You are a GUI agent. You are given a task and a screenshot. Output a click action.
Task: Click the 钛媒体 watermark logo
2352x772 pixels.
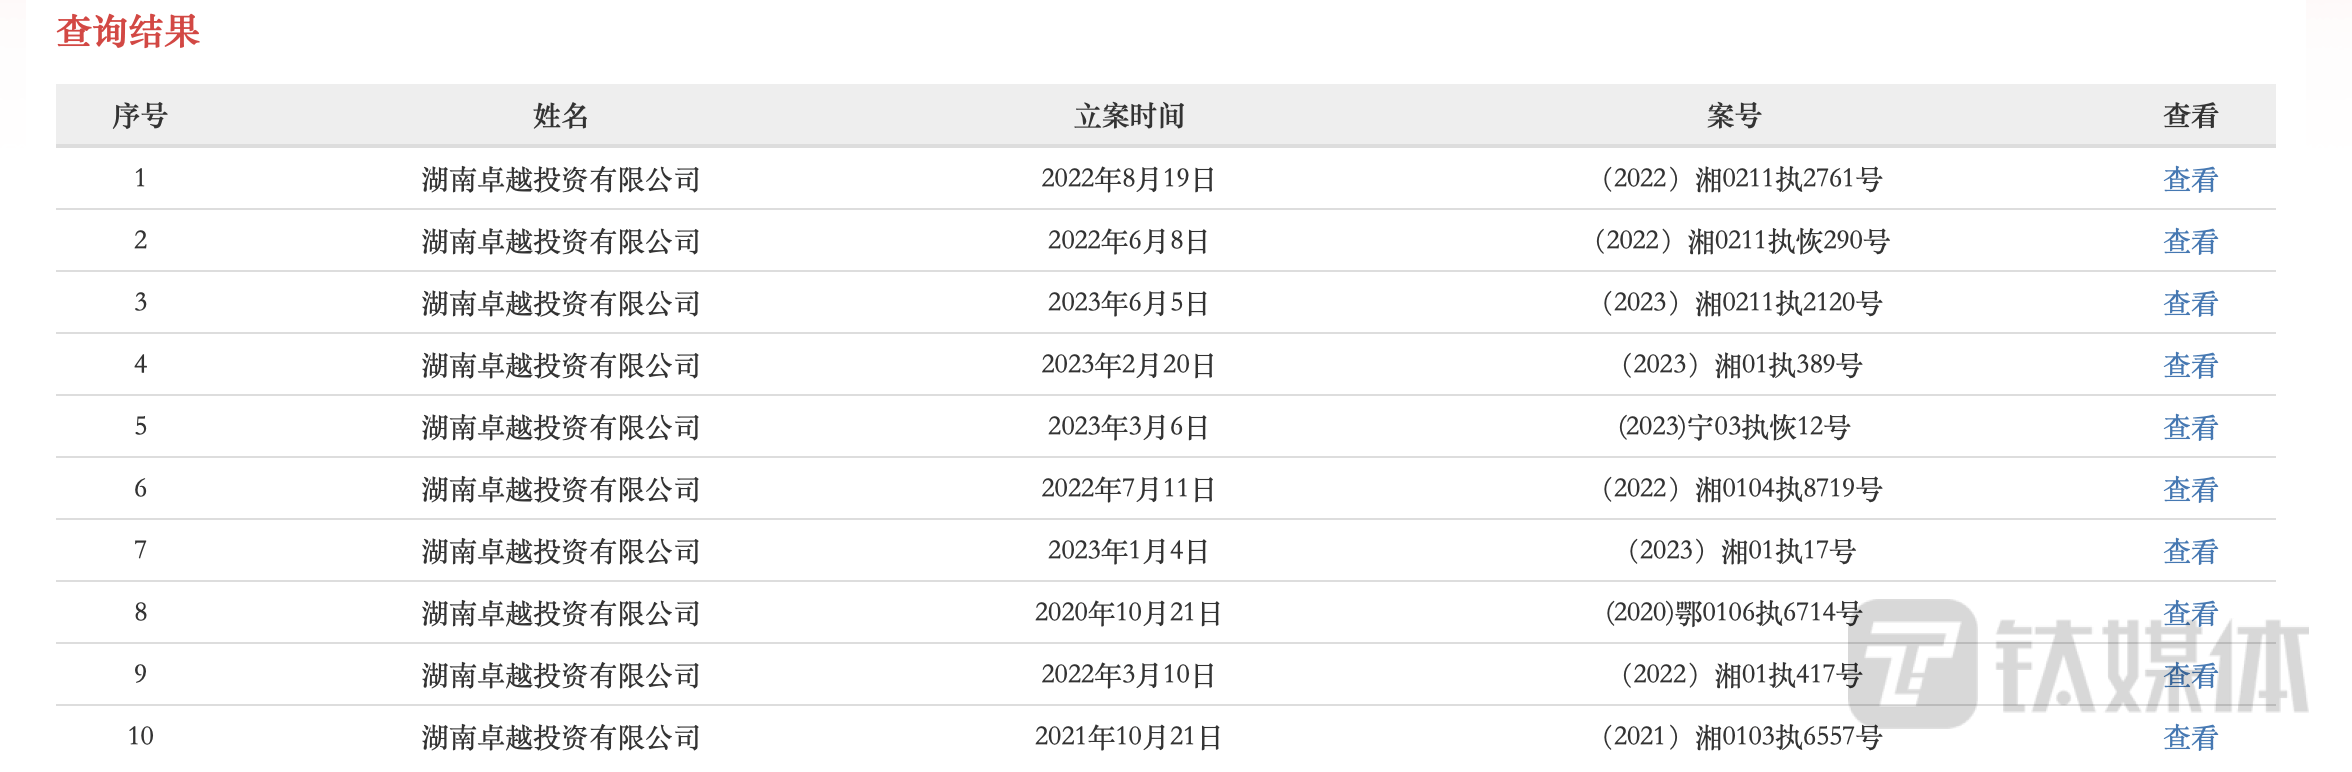point(2080,664)
